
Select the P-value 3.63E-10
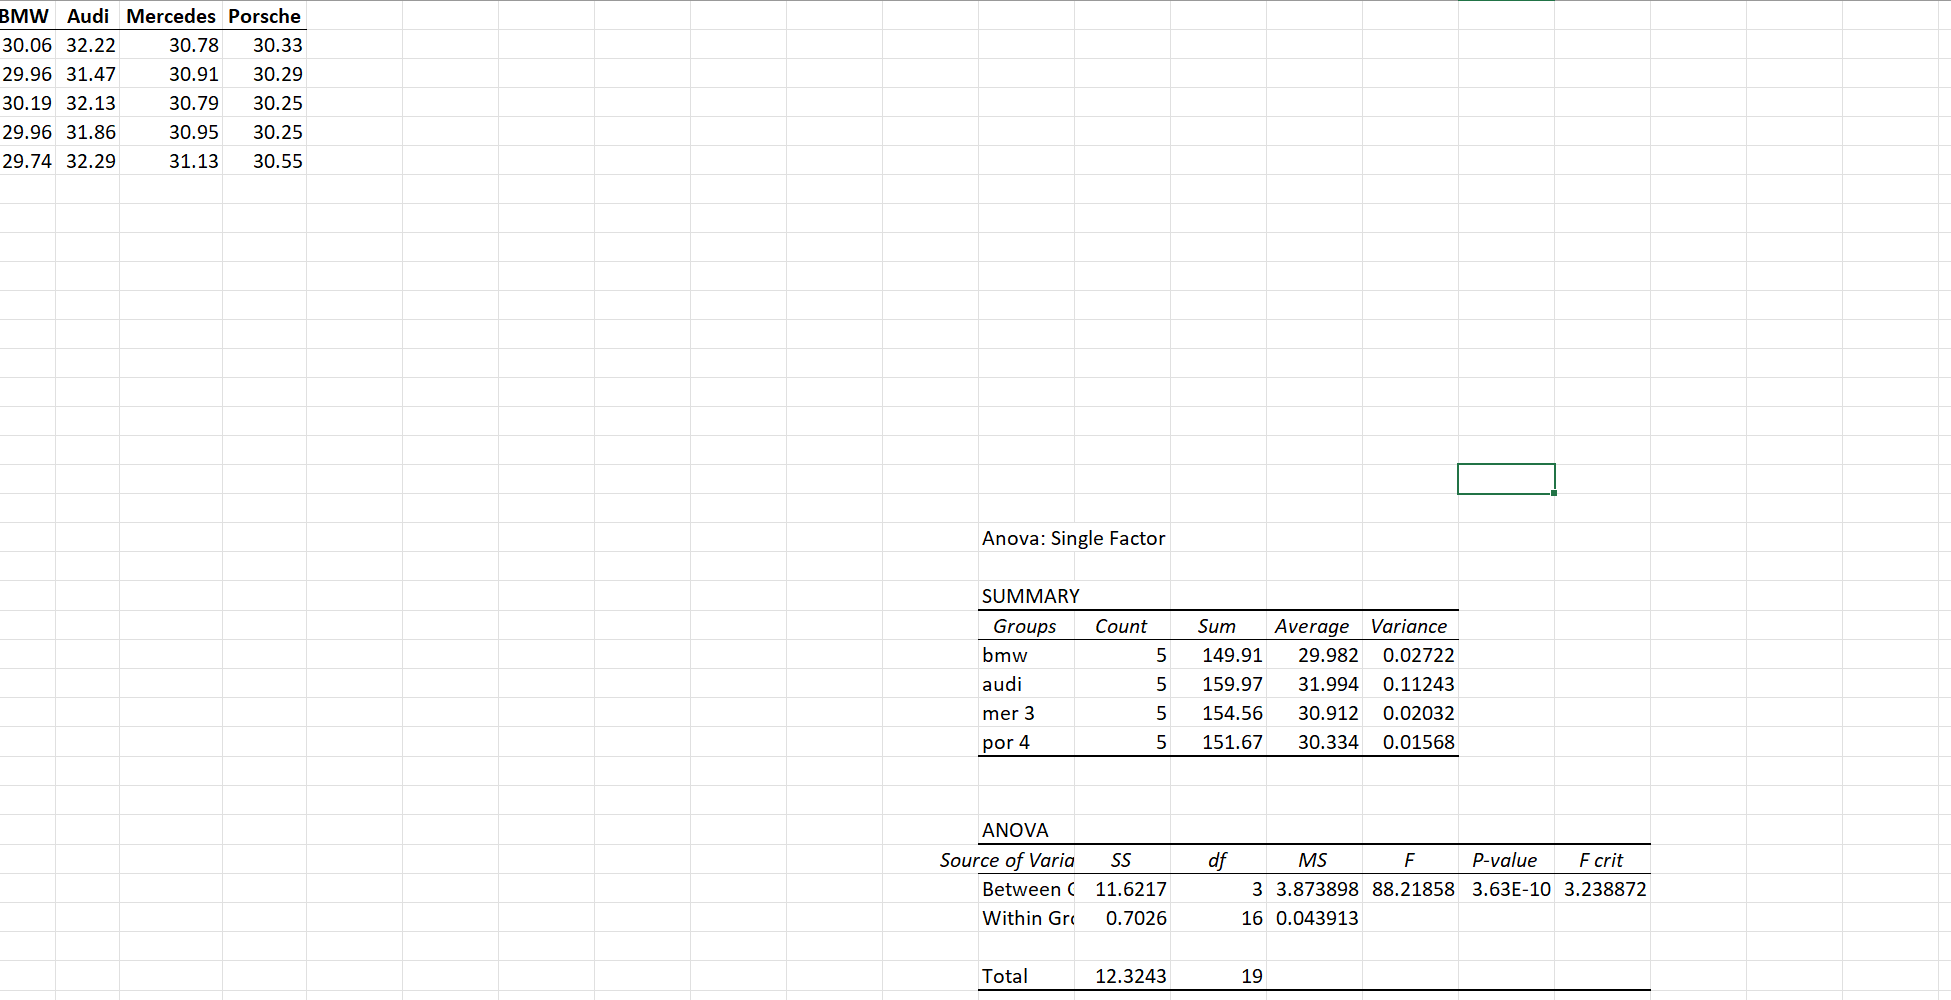(x=1506, y=889)
